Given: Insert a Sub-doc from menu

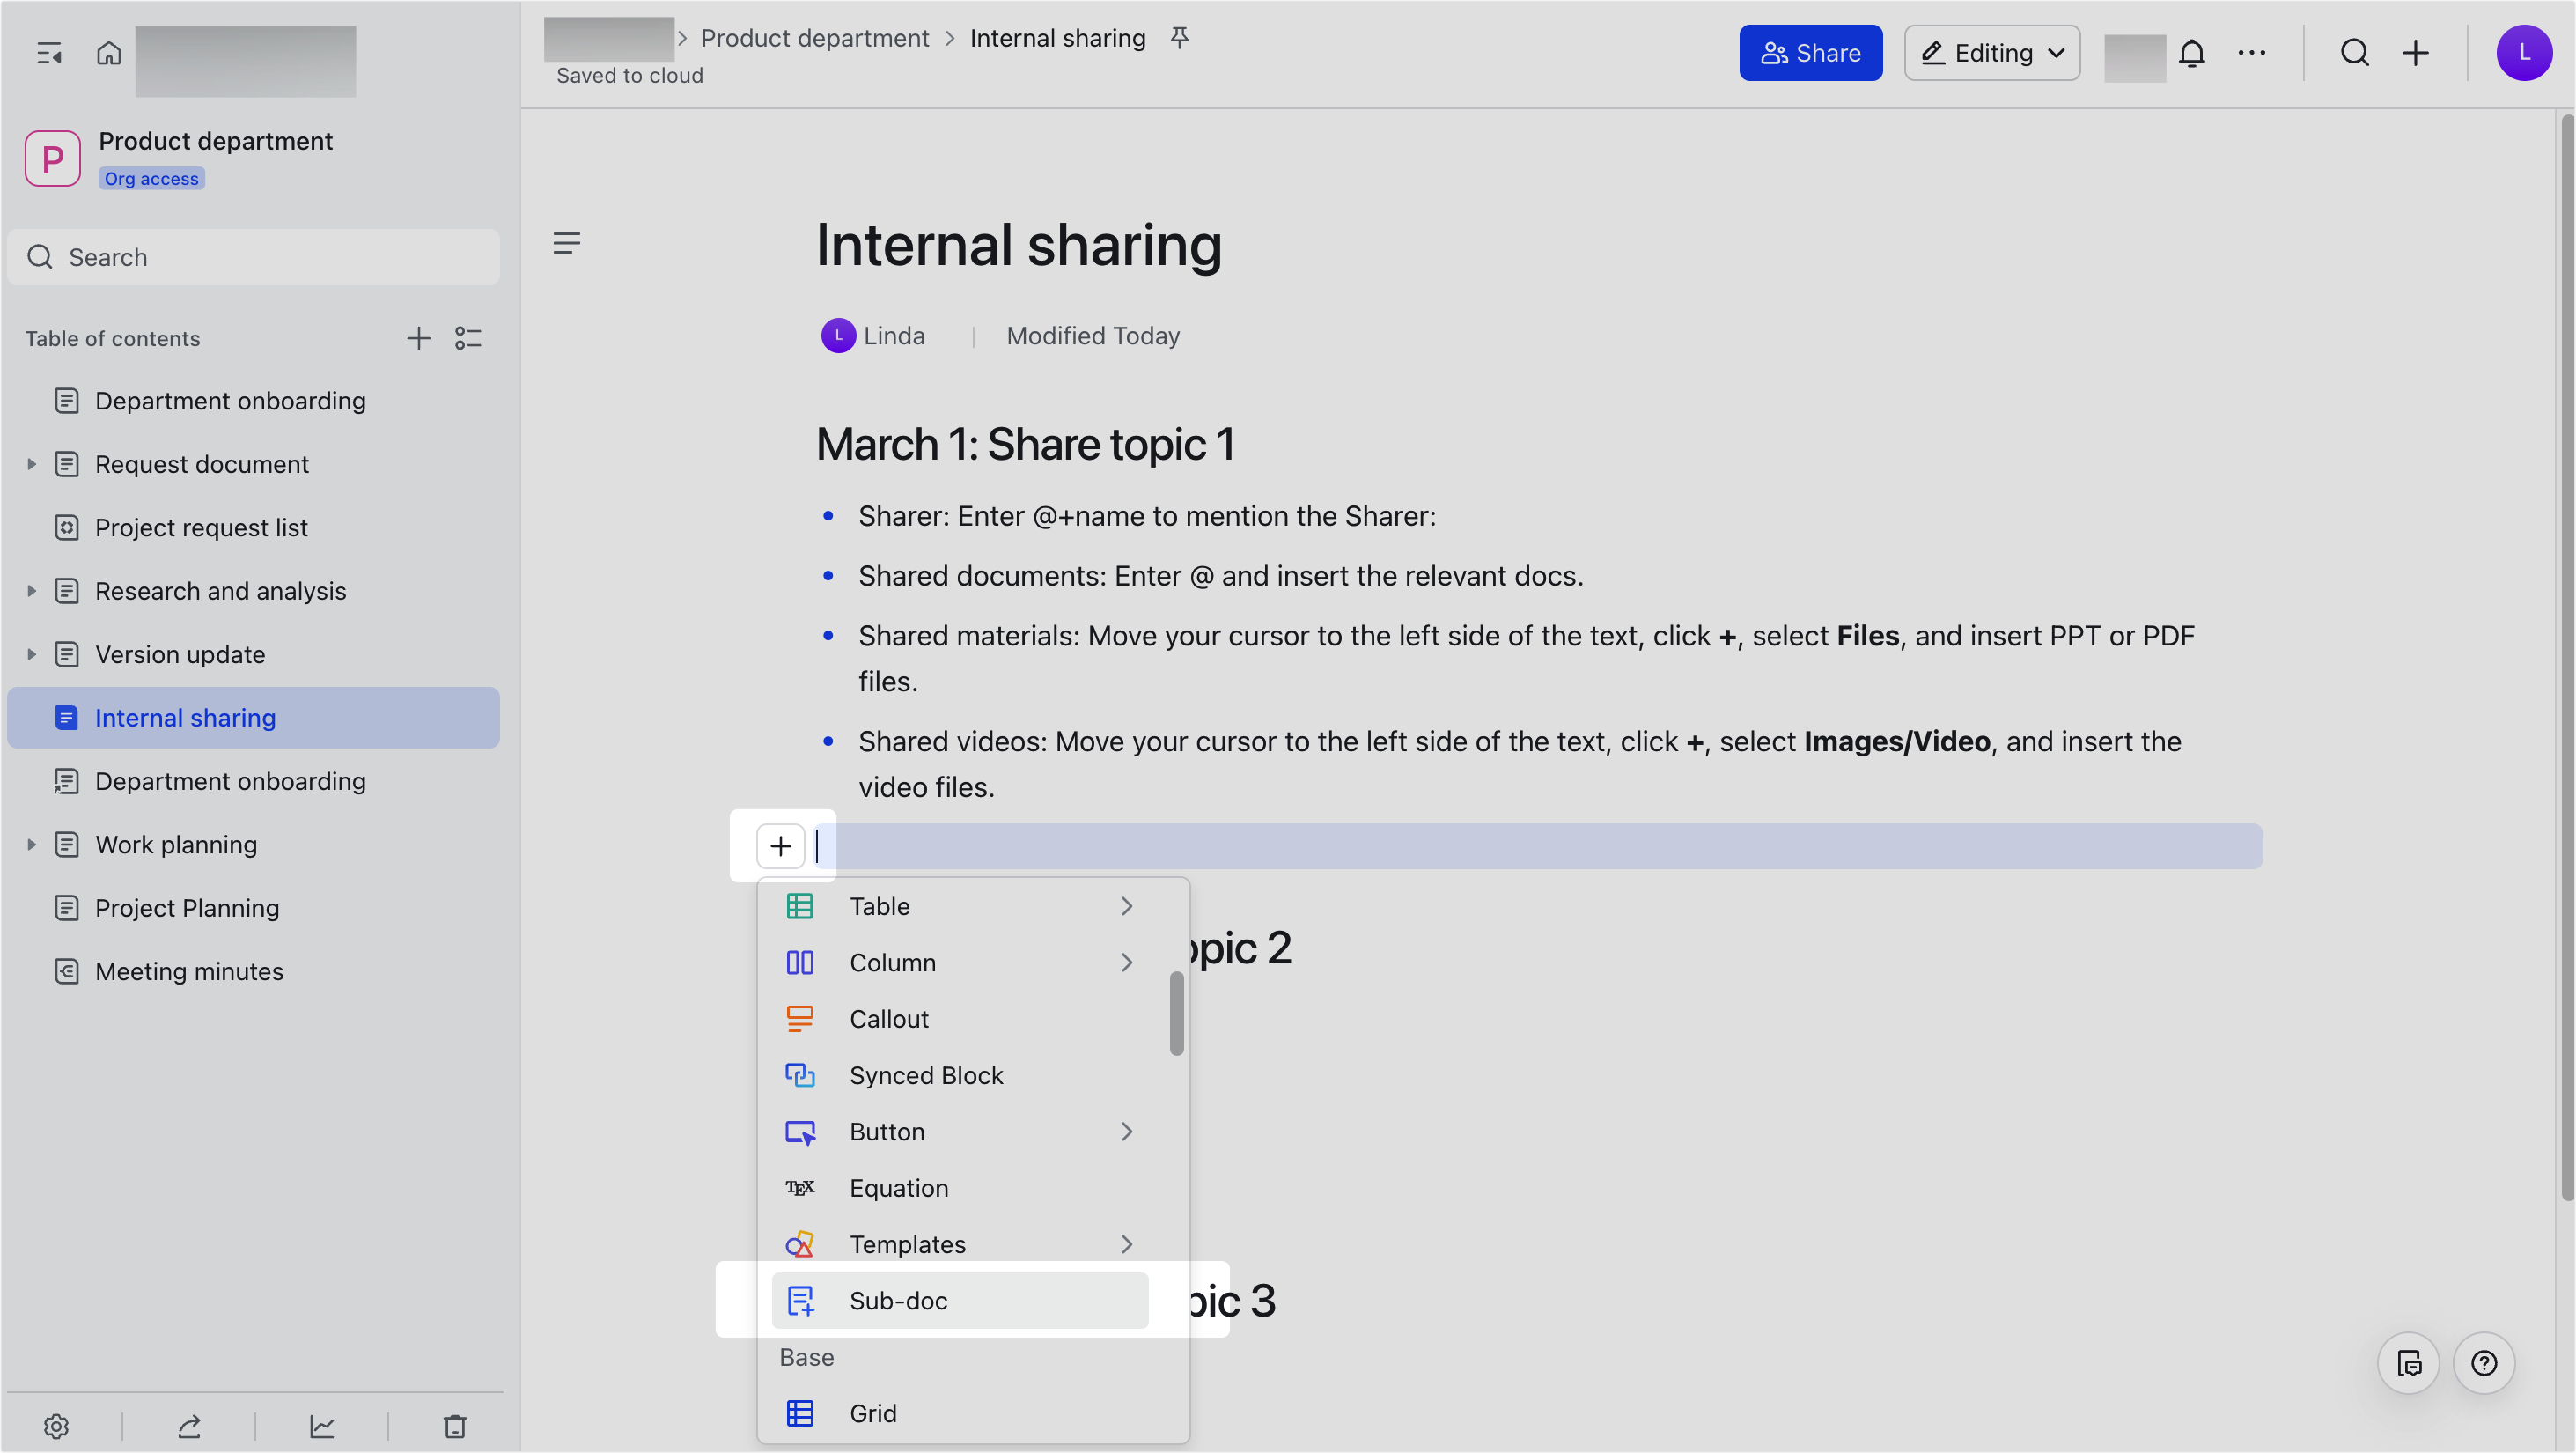Looking at the screenshot, I should point(960,1301).
